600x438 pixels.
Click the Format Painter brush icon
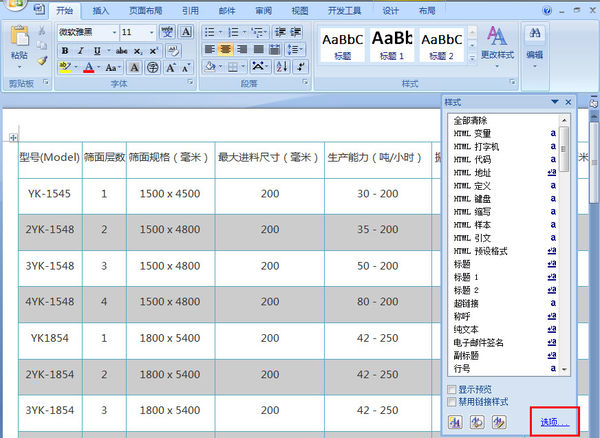43,61
